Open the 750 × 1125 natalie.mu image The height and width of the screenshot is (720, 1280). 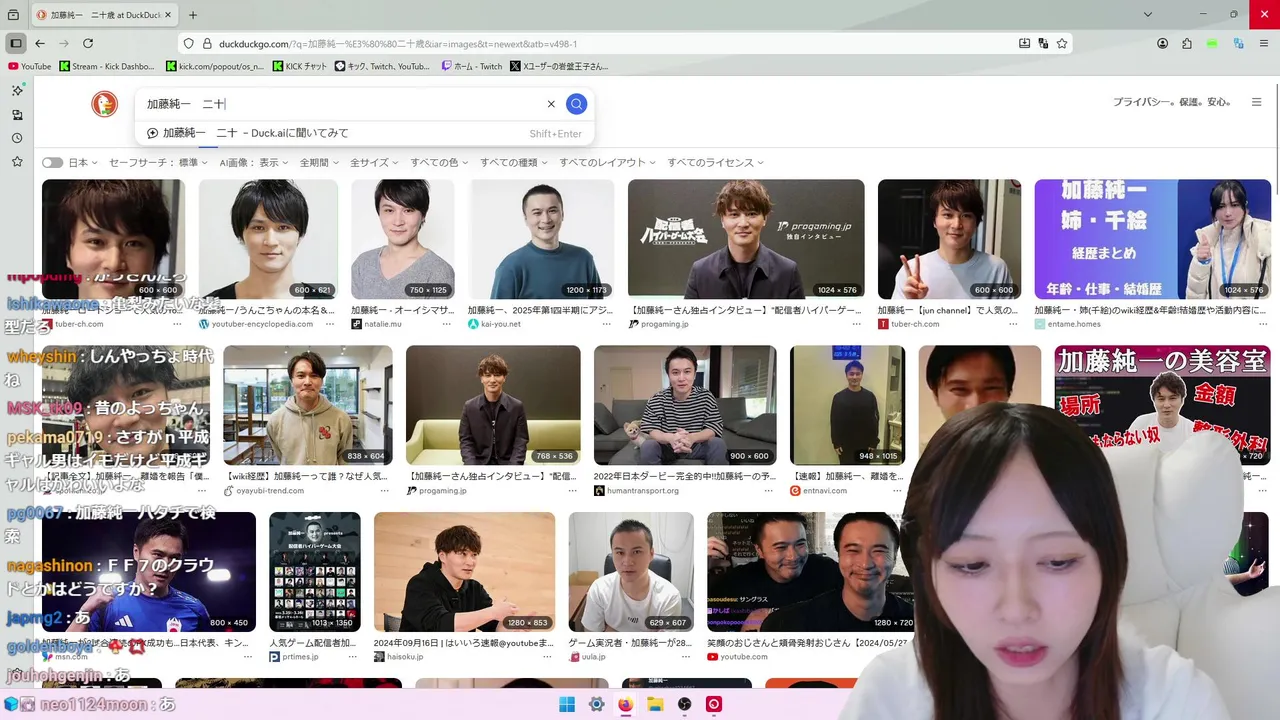(x=402, y=239)
